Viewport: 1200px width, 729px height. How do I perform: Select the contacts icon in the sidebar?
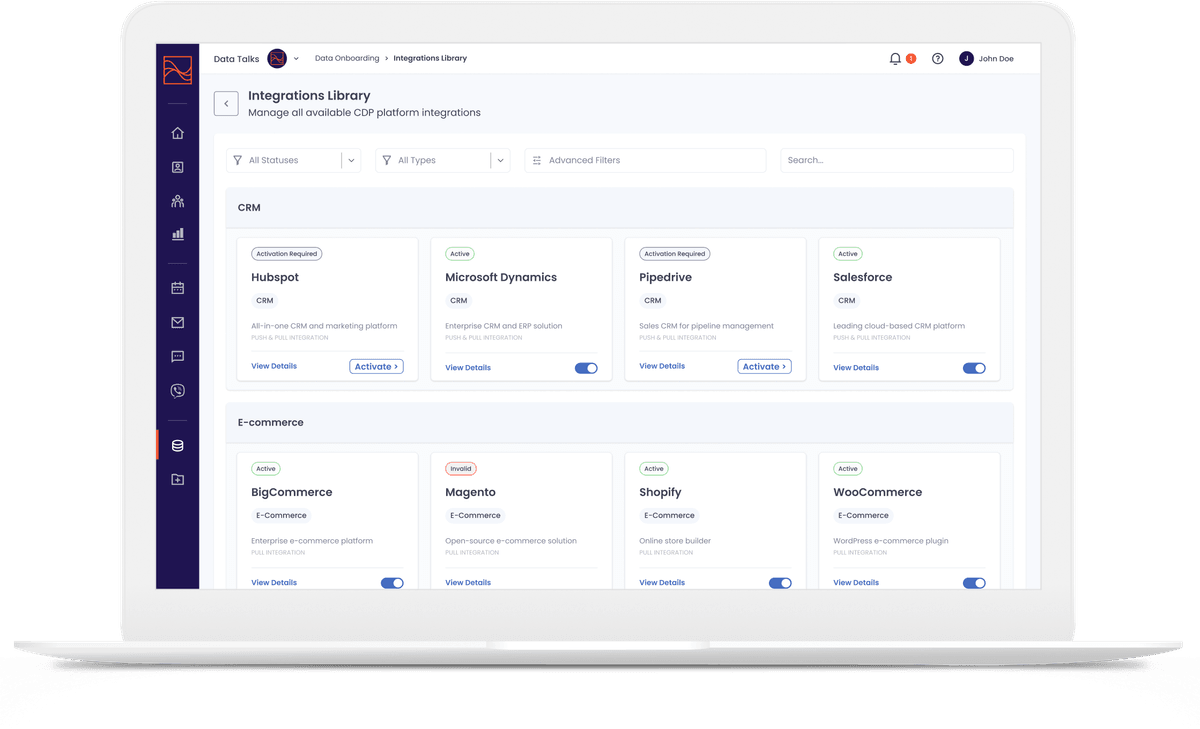[177, 166]
